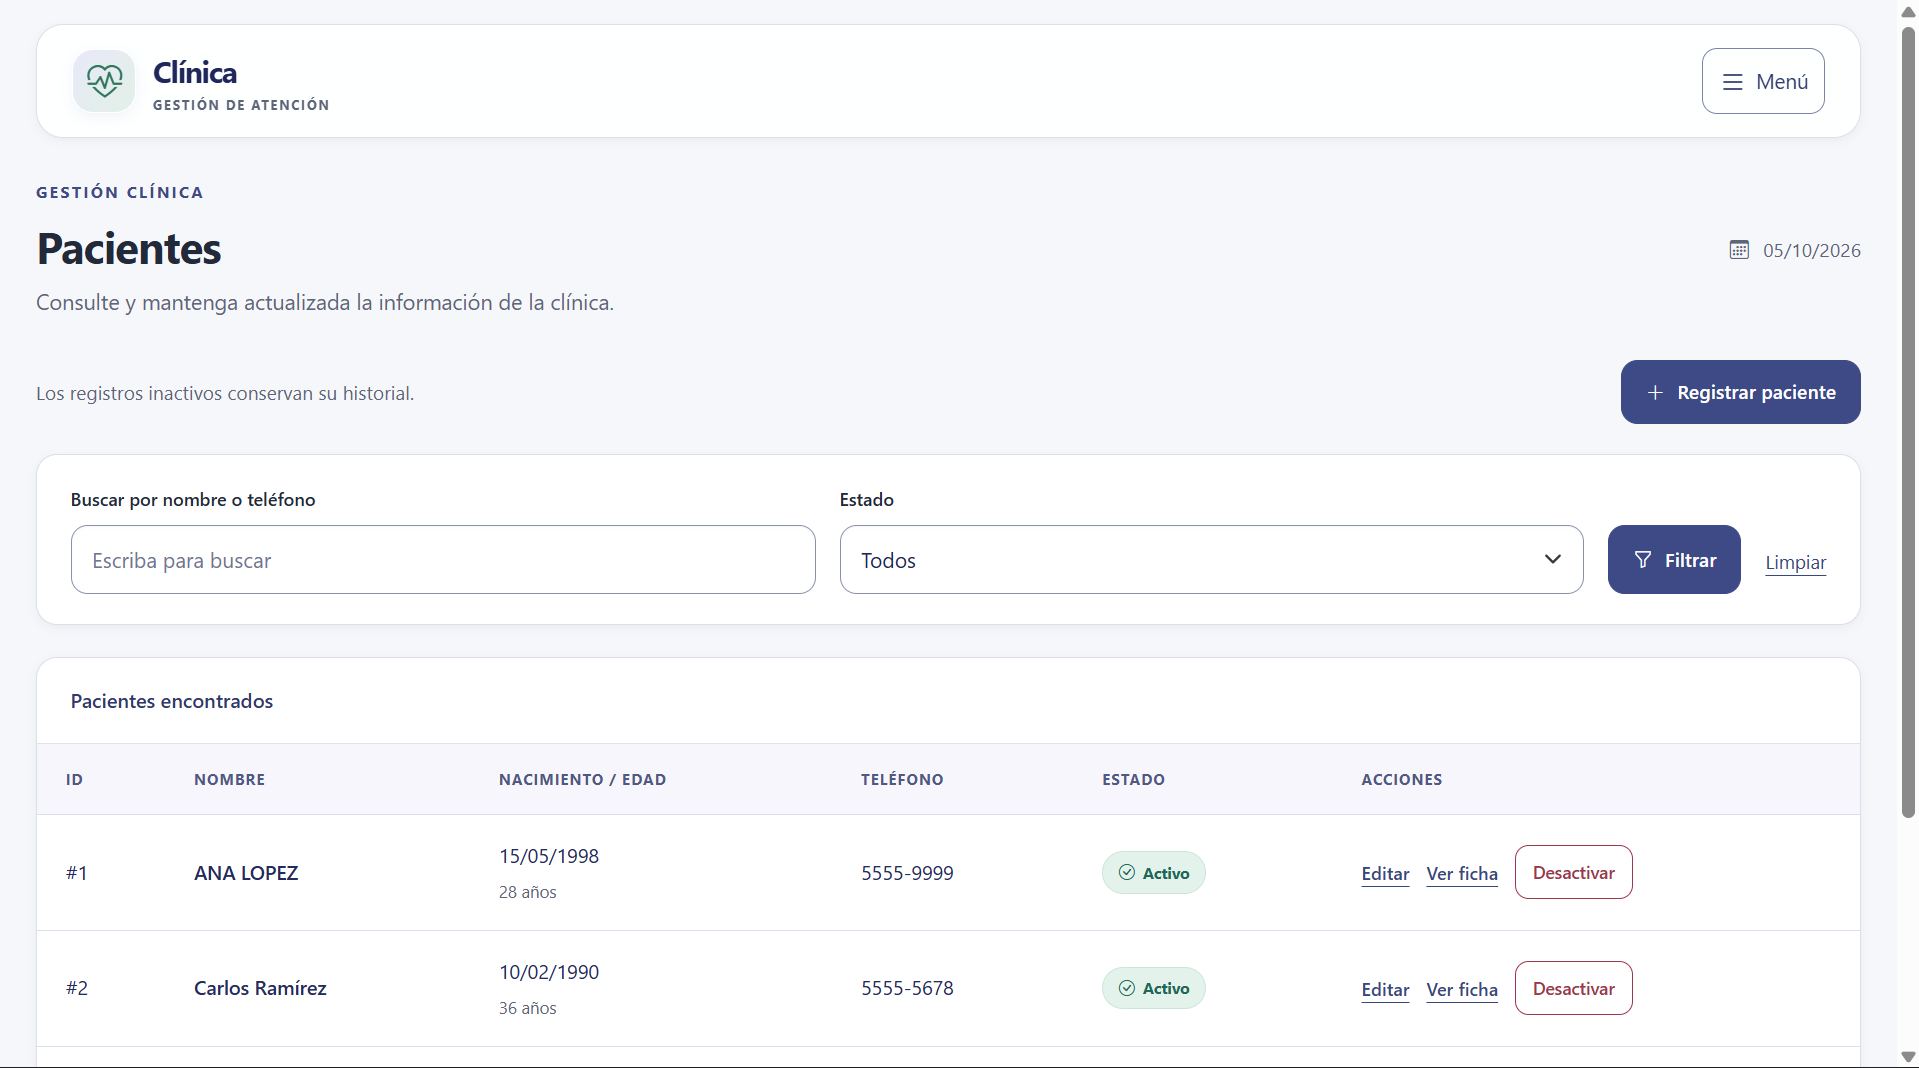Click the ACCIONES column header

pyautogui.click(x=1401, y=780)
